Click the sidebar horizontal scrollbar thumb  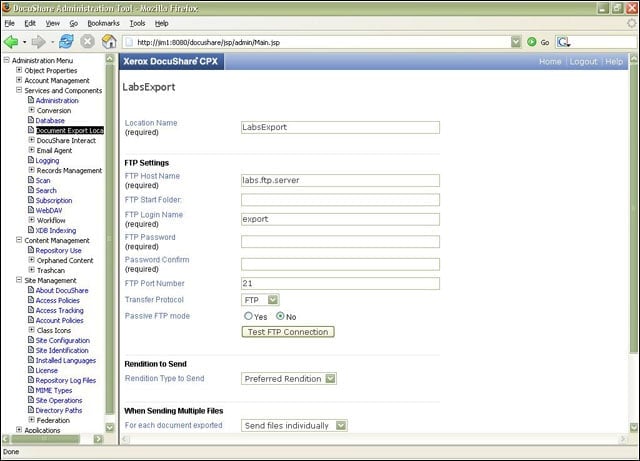click(45, 439)
